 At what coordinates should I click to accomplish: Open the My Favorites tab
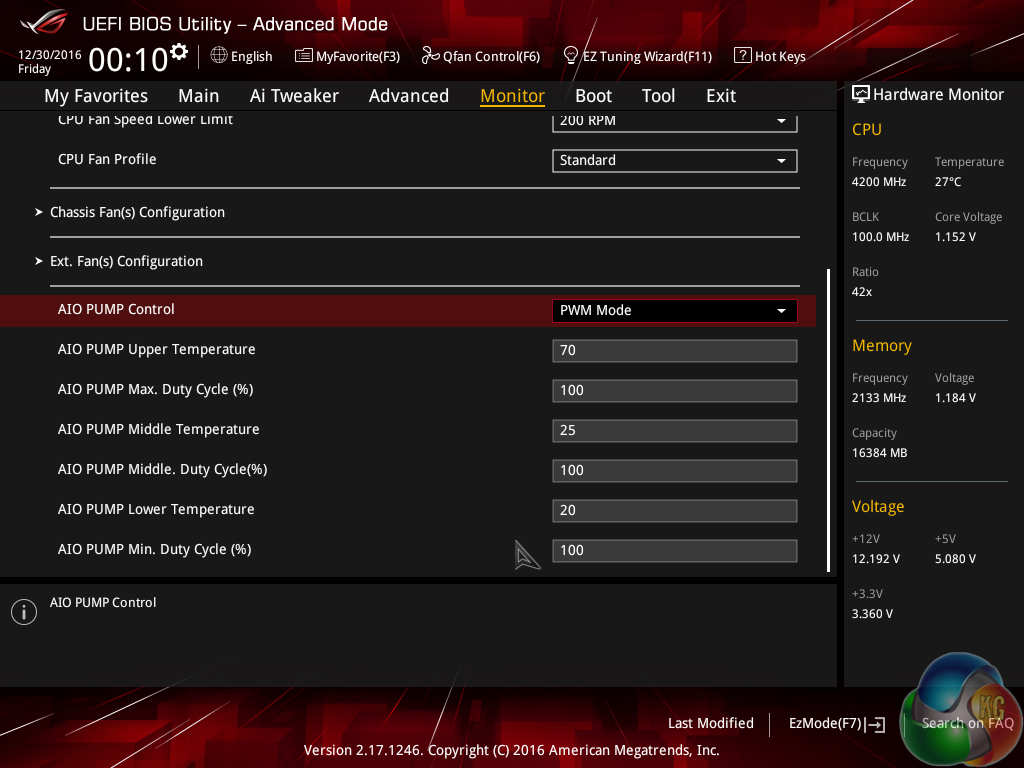pyautogui.click(x=96, y=96)
